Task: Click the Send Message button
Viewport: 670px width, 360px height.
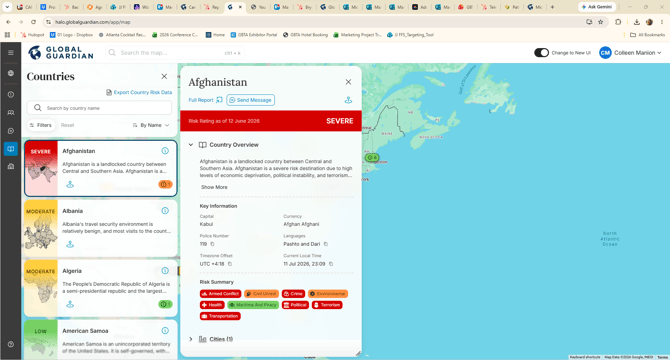Action: tap(251, 100)
